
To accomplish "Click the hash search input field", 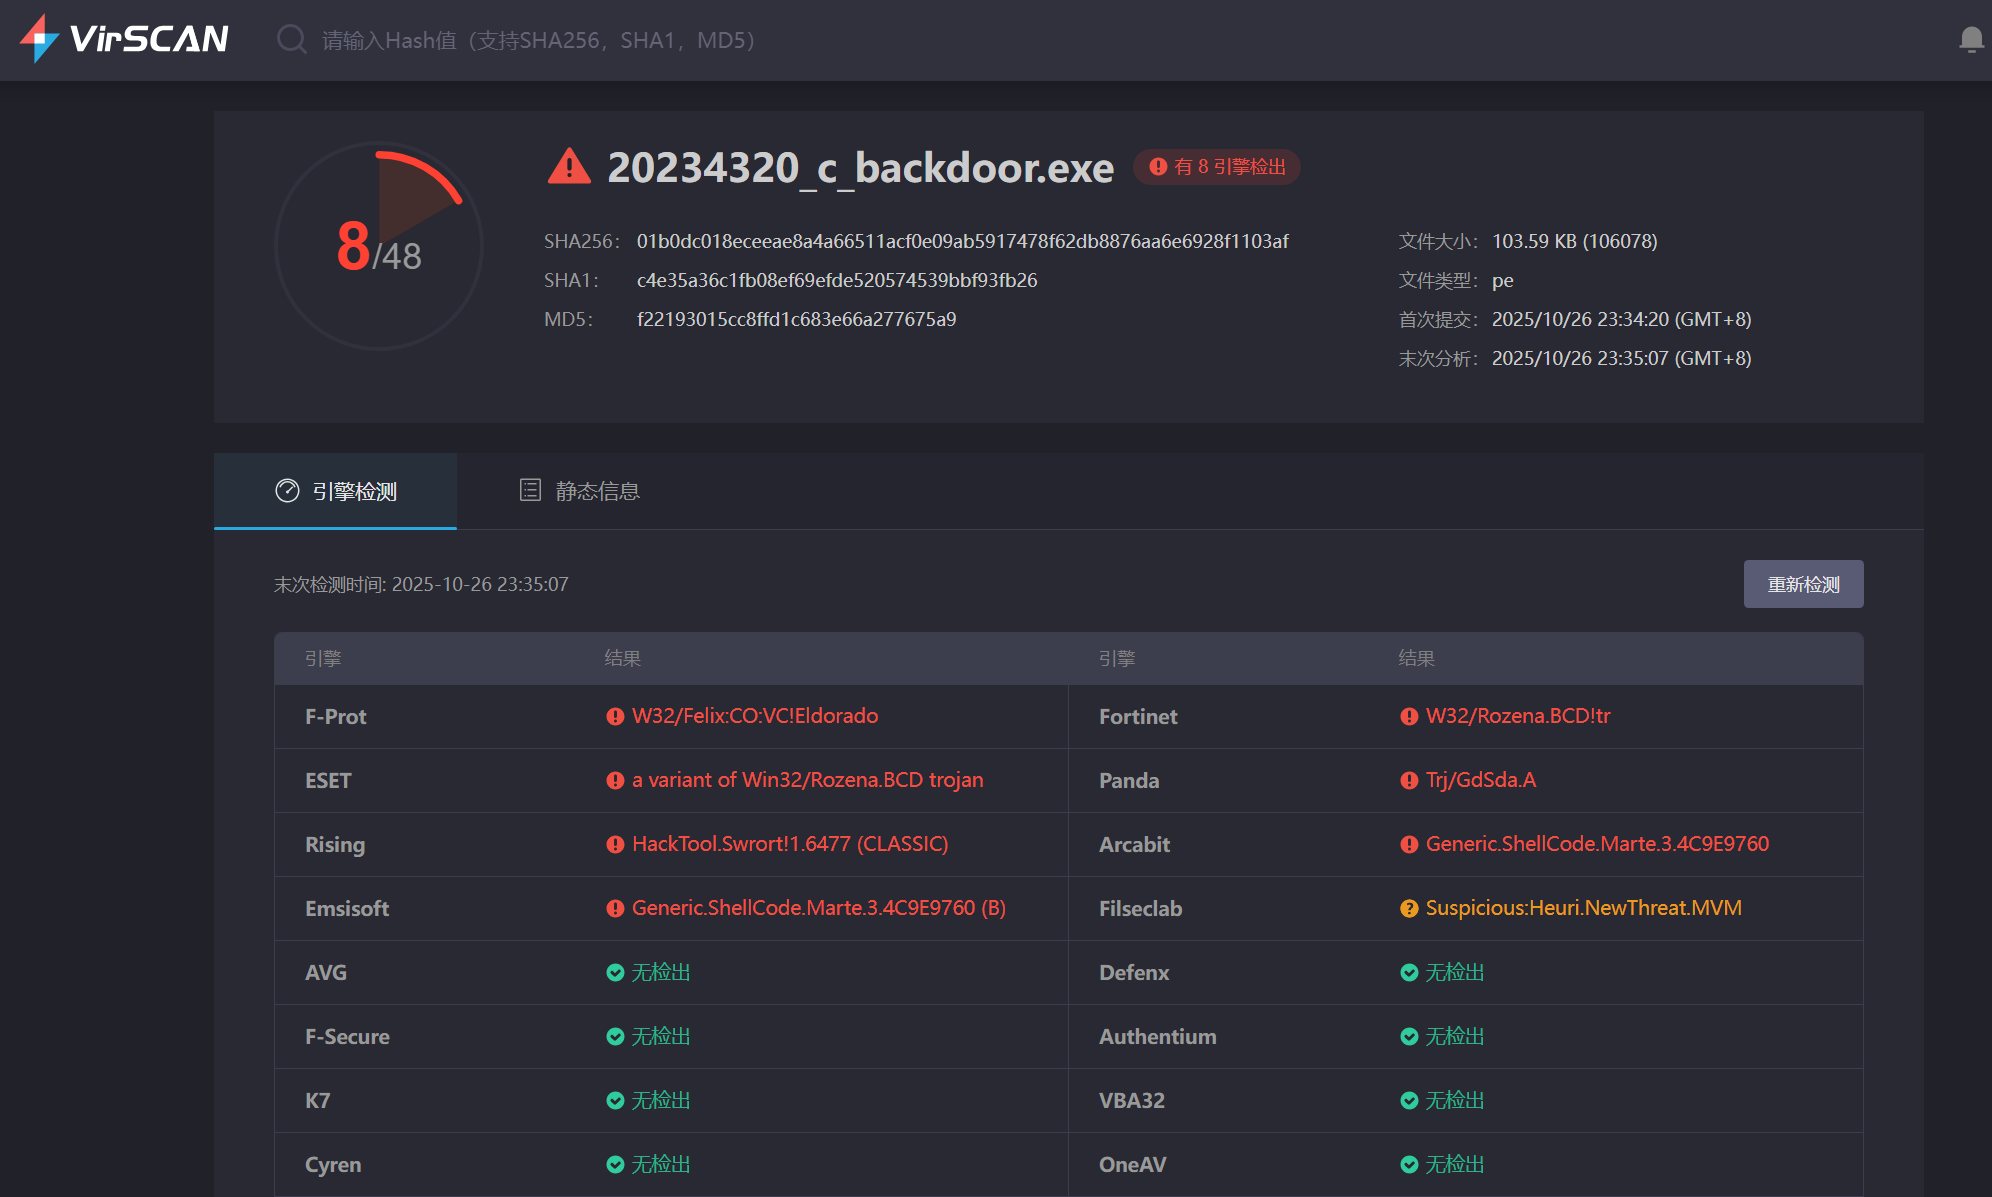I will (x=538, y=40).
